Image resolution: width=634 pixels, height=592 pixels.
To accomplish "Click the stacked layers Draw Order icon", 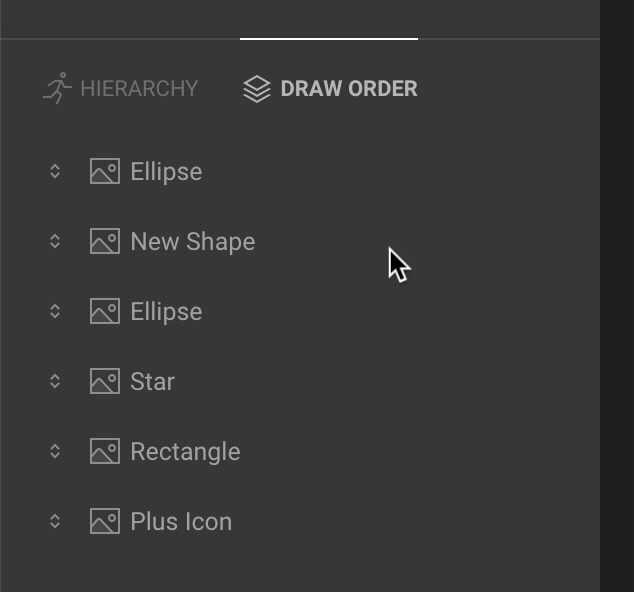I will coord(257,89).
